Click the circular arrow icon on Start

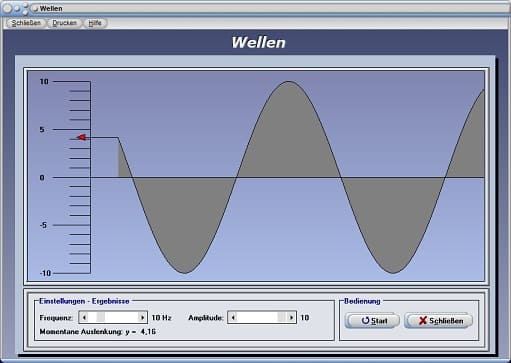coord(365,320)
